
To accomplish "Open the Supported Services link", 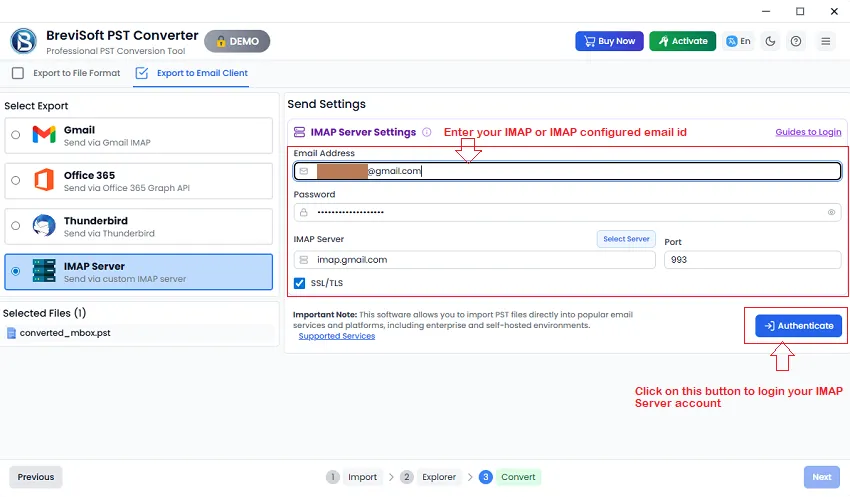I will point(337,336).
